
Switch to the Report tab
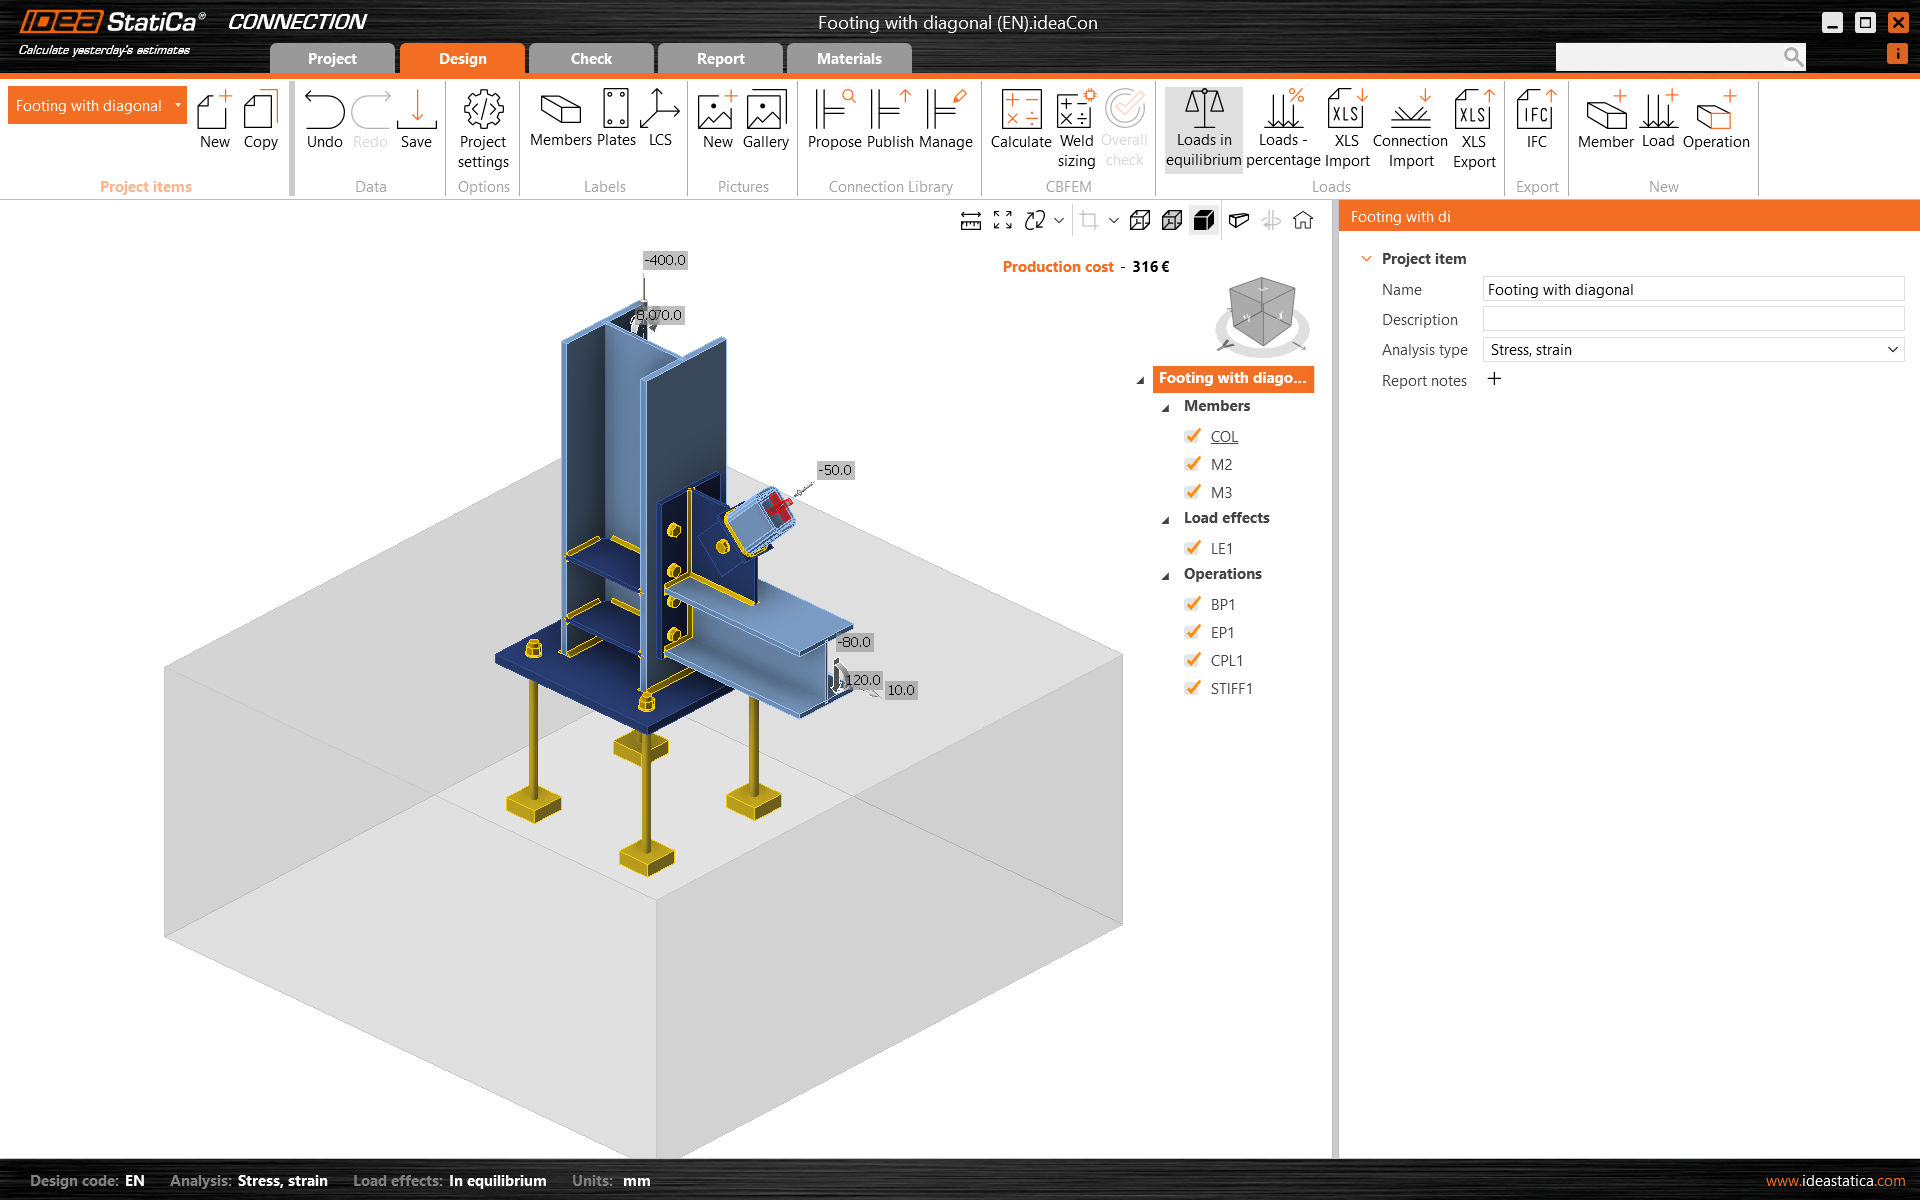click(x=720, y=58)
